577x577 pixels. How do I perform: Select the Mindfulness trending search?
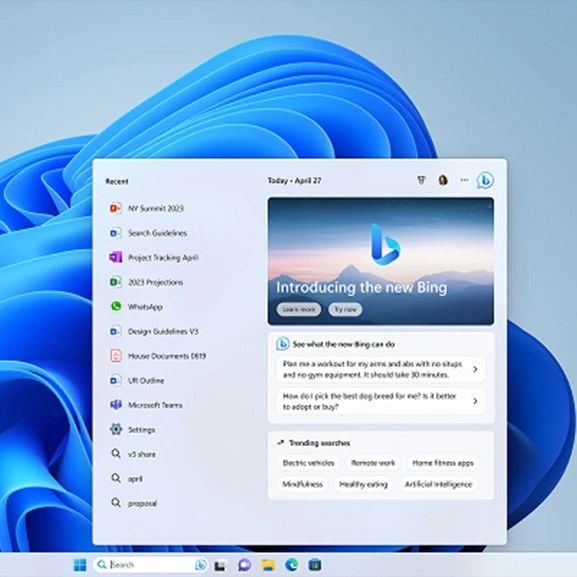pyautogui.click(x=302, y=484)
